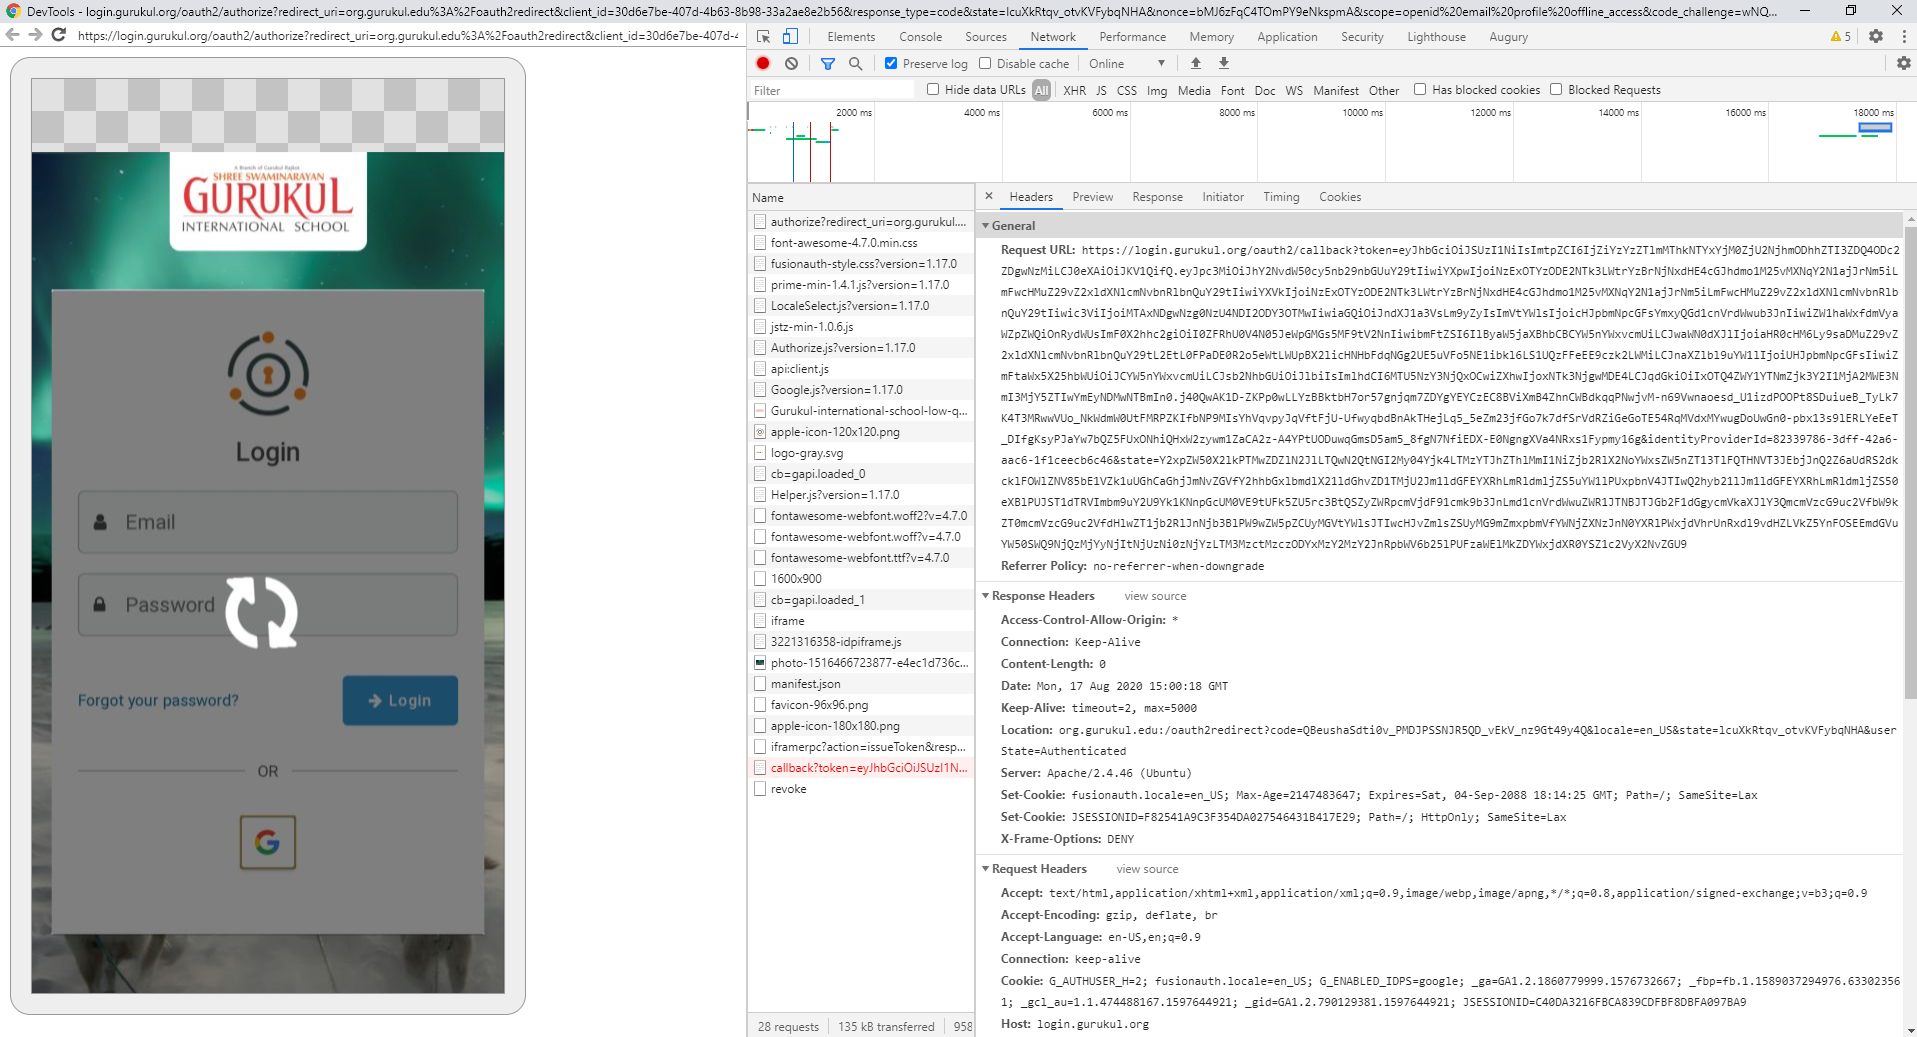1917x1037 pixels.
Task: Collapse the General section
Action: pyautogui.click(x=1012, y=226)
